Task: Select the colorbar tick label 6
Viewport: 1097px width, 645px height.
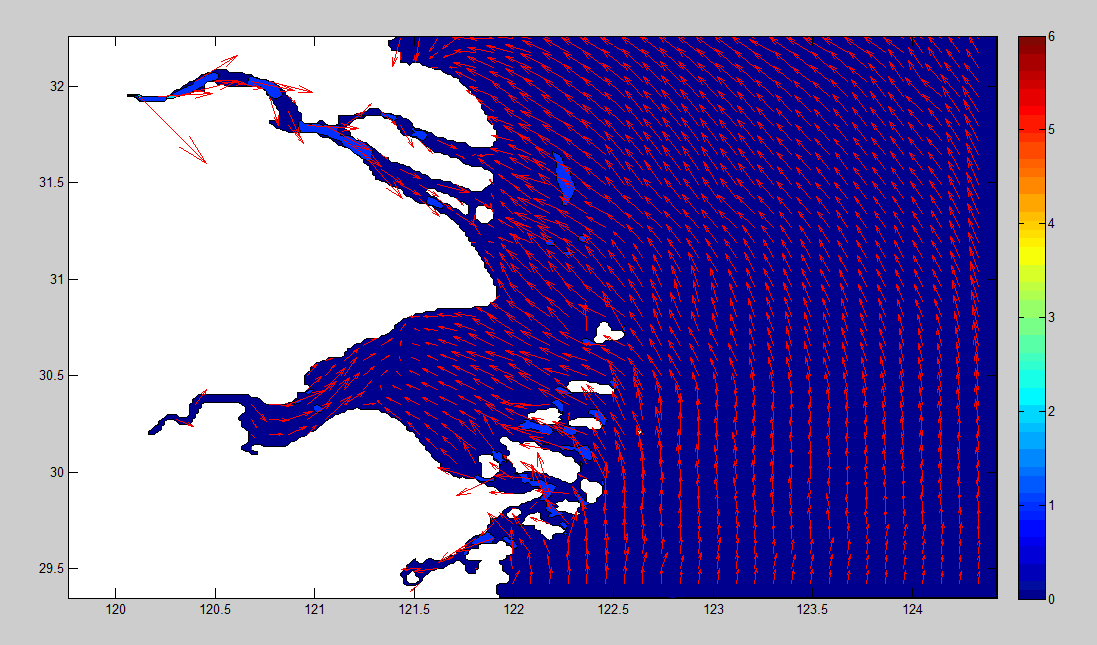Action: [x=1051, y=36]
